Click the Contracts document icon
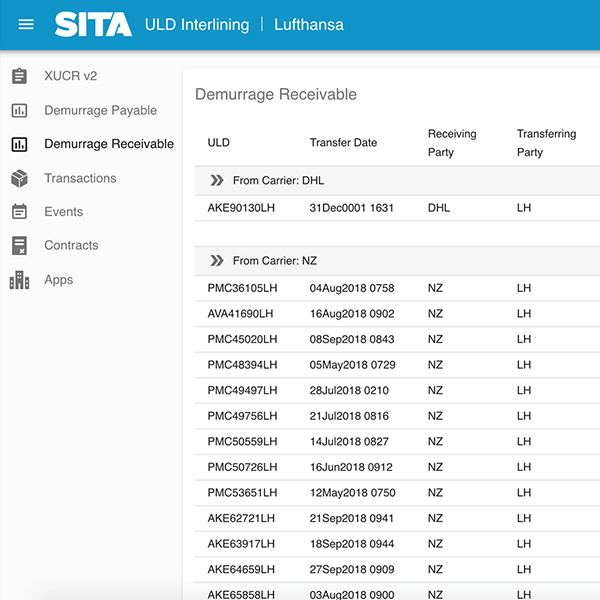Viewport: 600px width, 600px height. pyautogui.click(x=19, y=245)
